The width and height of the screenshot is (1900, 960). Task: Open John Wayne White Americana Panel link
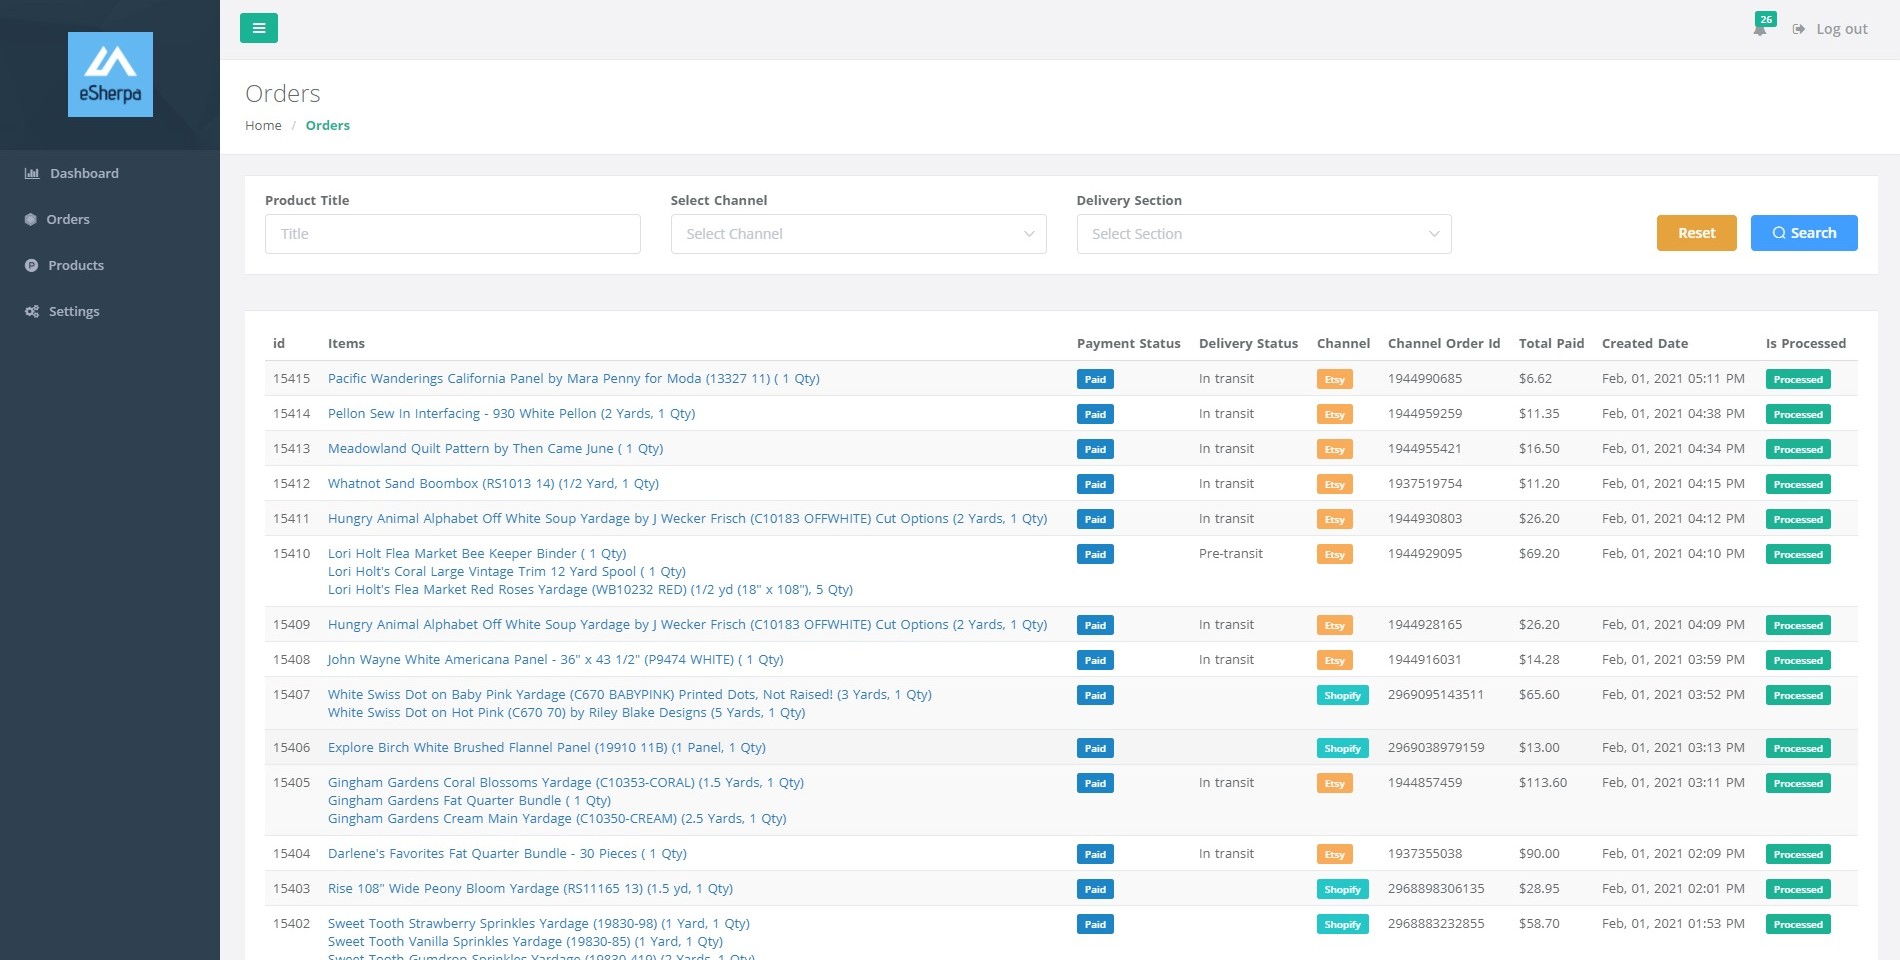tap(555, 659)
